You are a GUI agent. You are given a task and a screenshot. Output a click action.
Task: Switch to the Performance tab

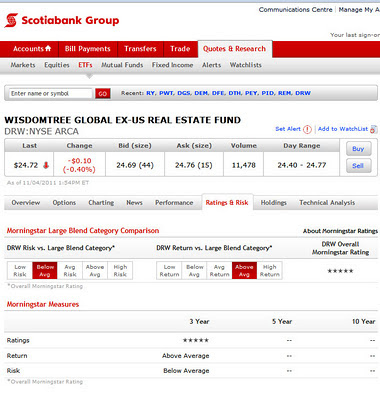coord(174,203)
